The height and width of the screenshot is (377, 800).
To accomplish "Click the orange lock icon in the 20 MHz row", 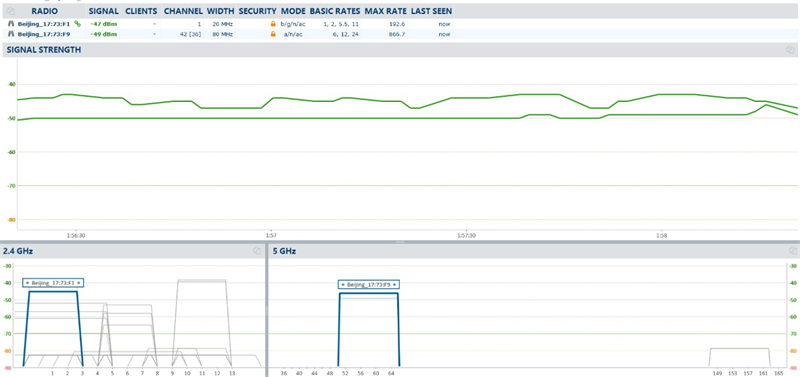I will point(273,23).
